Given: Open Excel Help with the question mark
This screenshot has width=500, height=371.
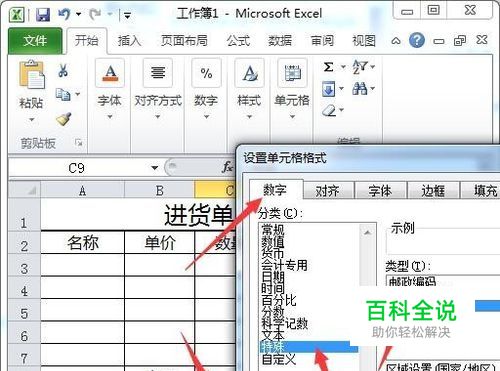Looking at the screenshot, I should point(417,40).
